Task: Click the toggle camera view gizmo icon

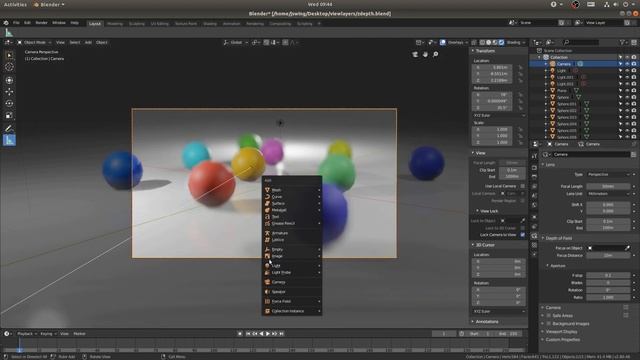Action: 415,54
